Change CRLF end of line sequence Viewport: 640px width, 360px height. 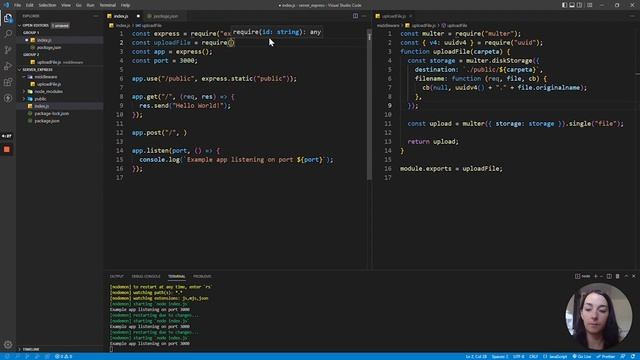(533, 356)
